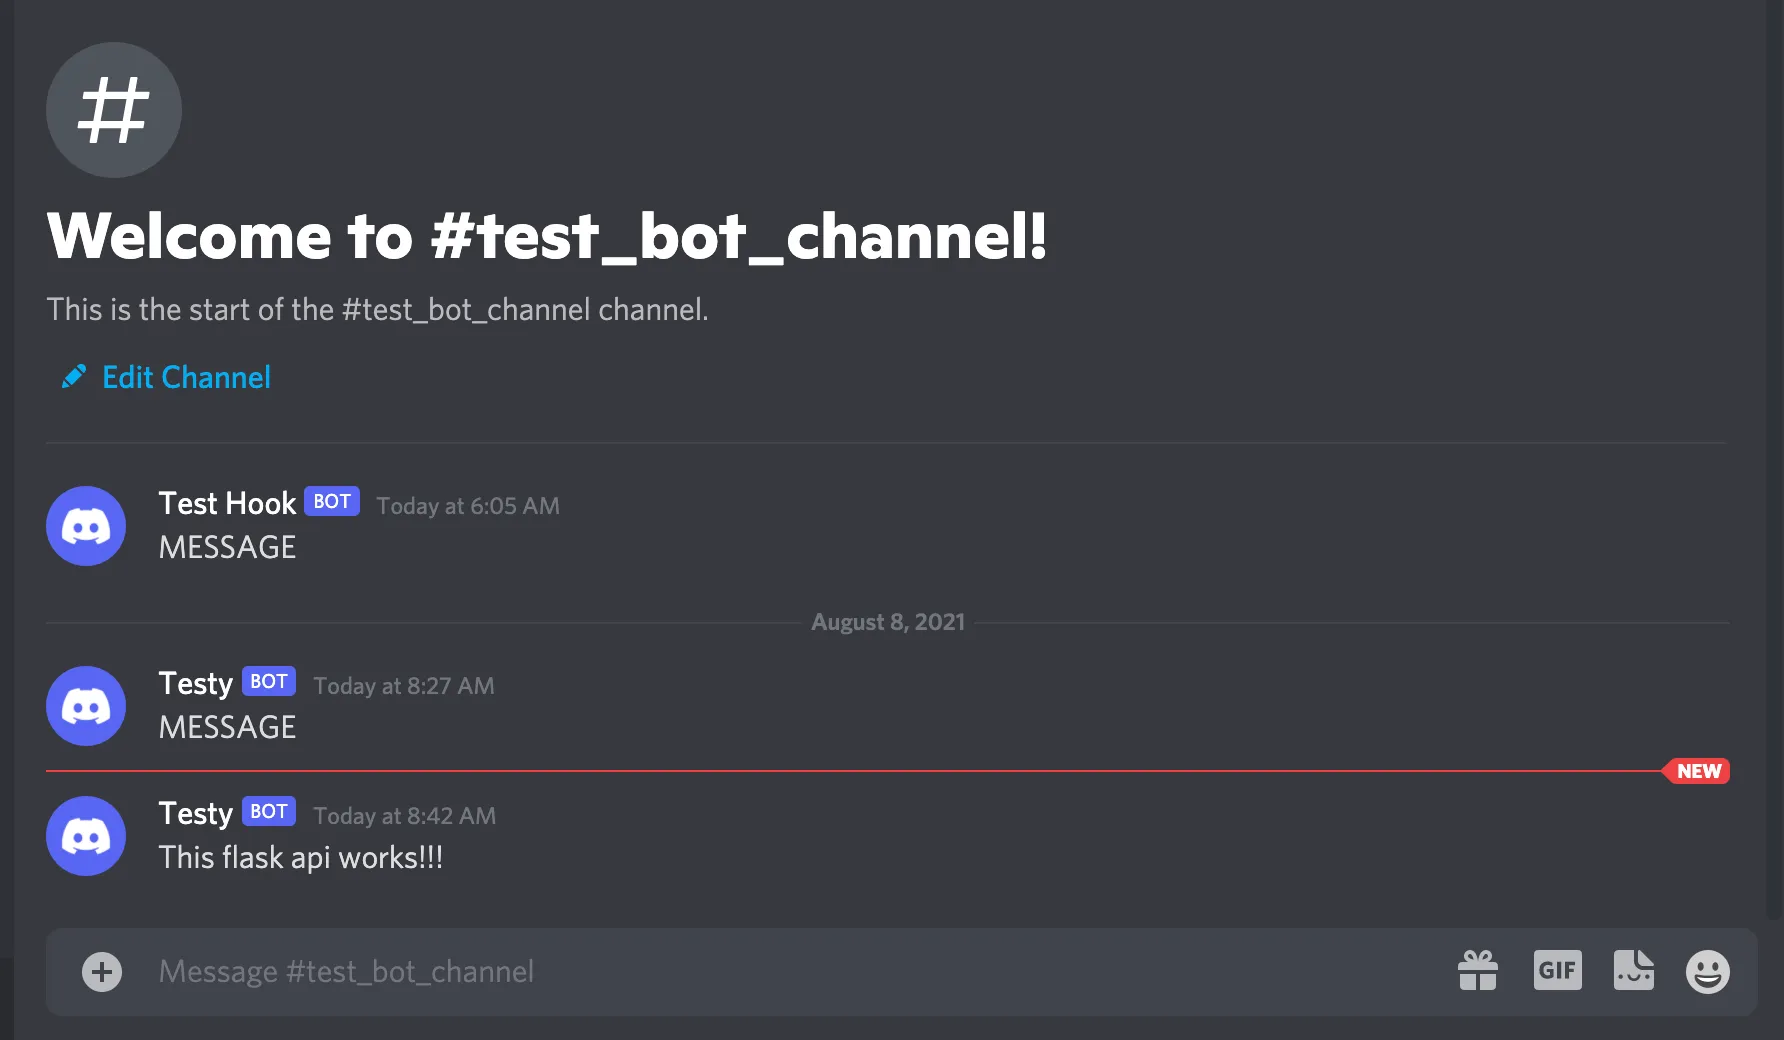Click the plus icon to attach a file
Viewport: 1784px width, 1040px height.
tap(101, 971)
